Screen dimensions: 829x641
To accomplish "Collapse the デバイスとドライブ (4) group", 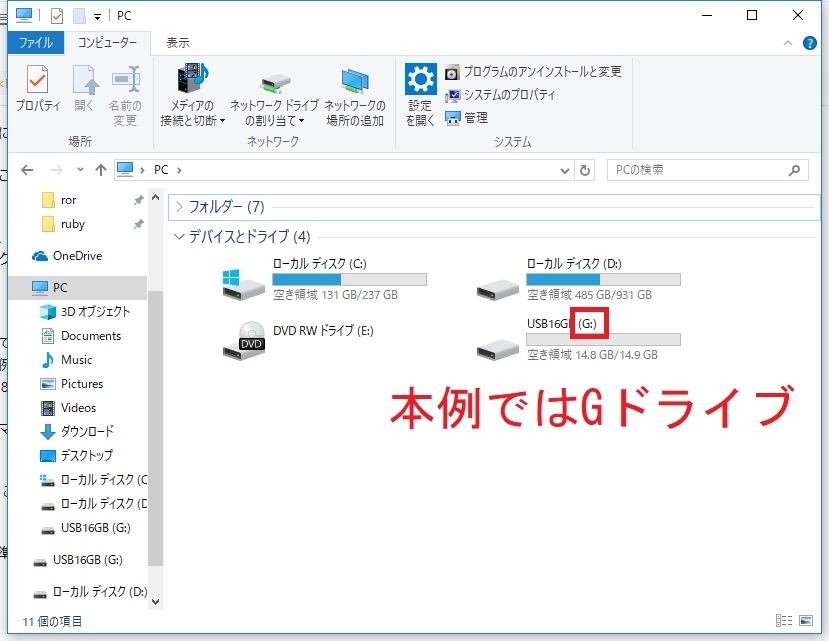I will point(179,236).
